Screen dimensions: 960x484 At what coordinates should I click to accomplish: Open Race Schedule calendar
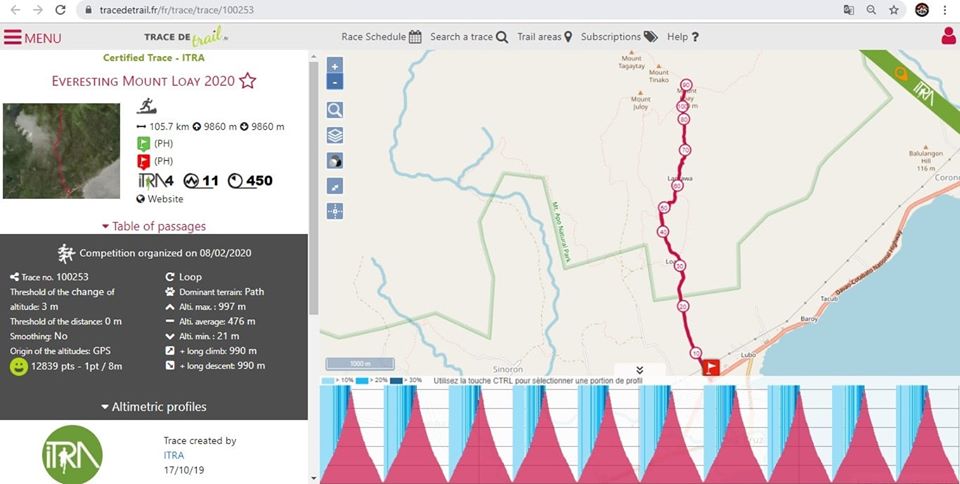pyautogui.click(x=381, y=37)
